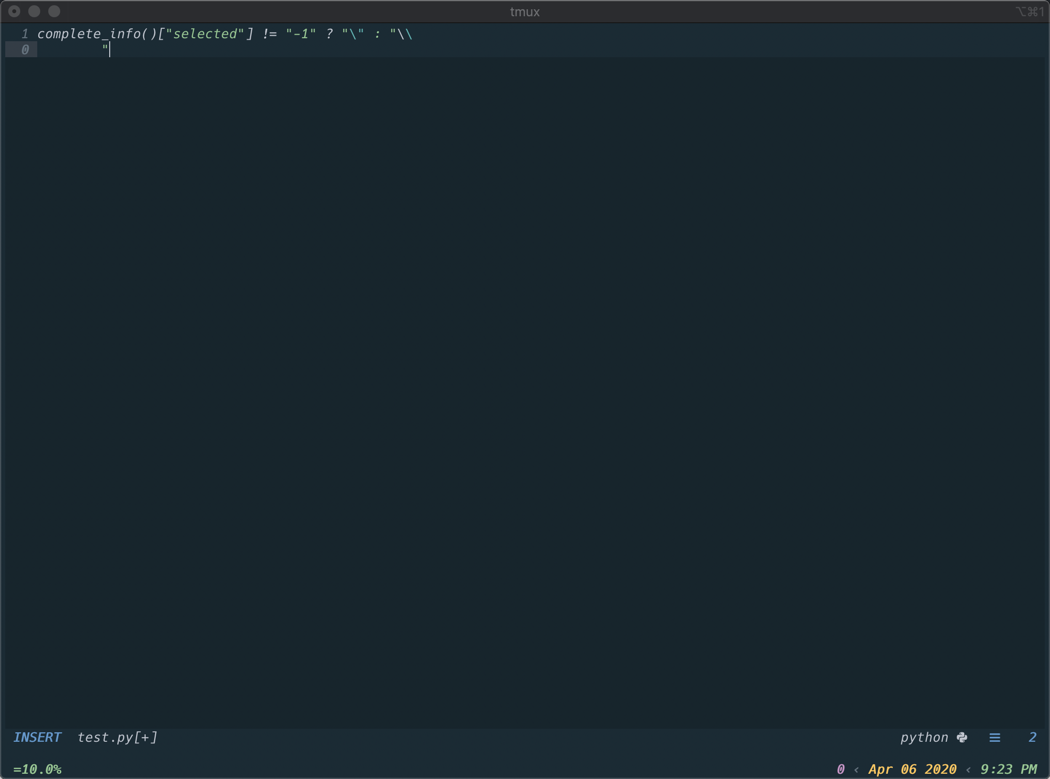Image resolution: width=1050 pixels, height=779 pixels.
Task: Click the python filetype label
Action: [923, 737]
